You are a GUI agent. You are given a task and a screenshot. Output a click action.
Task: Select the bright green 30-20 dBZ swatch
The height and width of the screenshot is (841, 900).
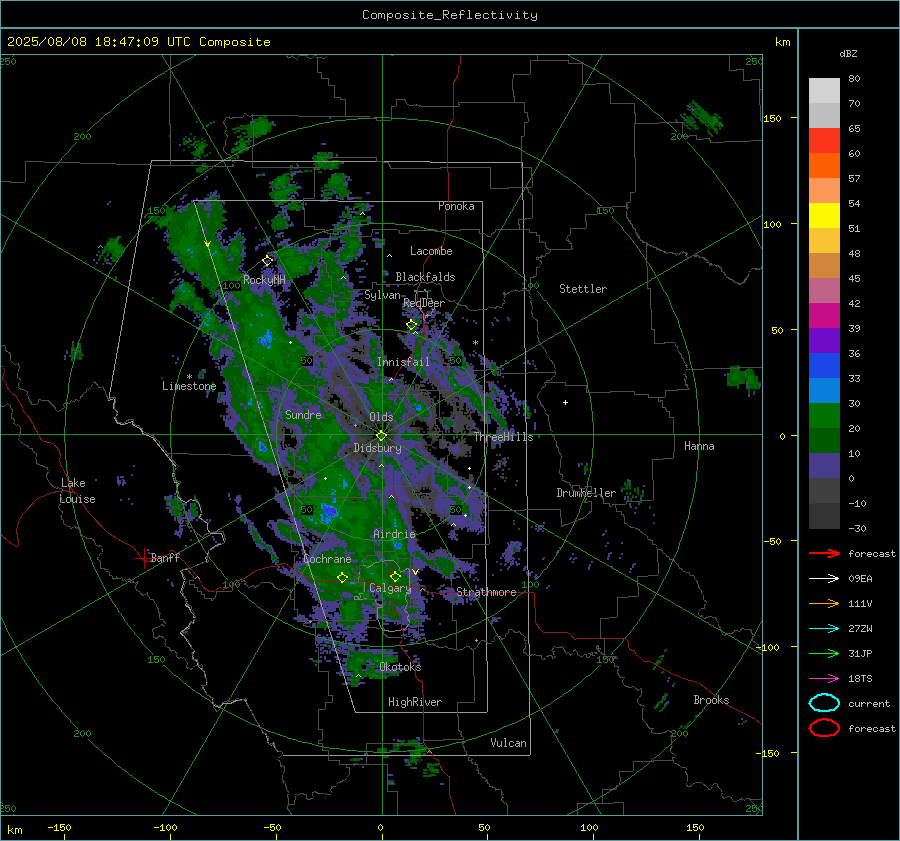click(824, 416)
